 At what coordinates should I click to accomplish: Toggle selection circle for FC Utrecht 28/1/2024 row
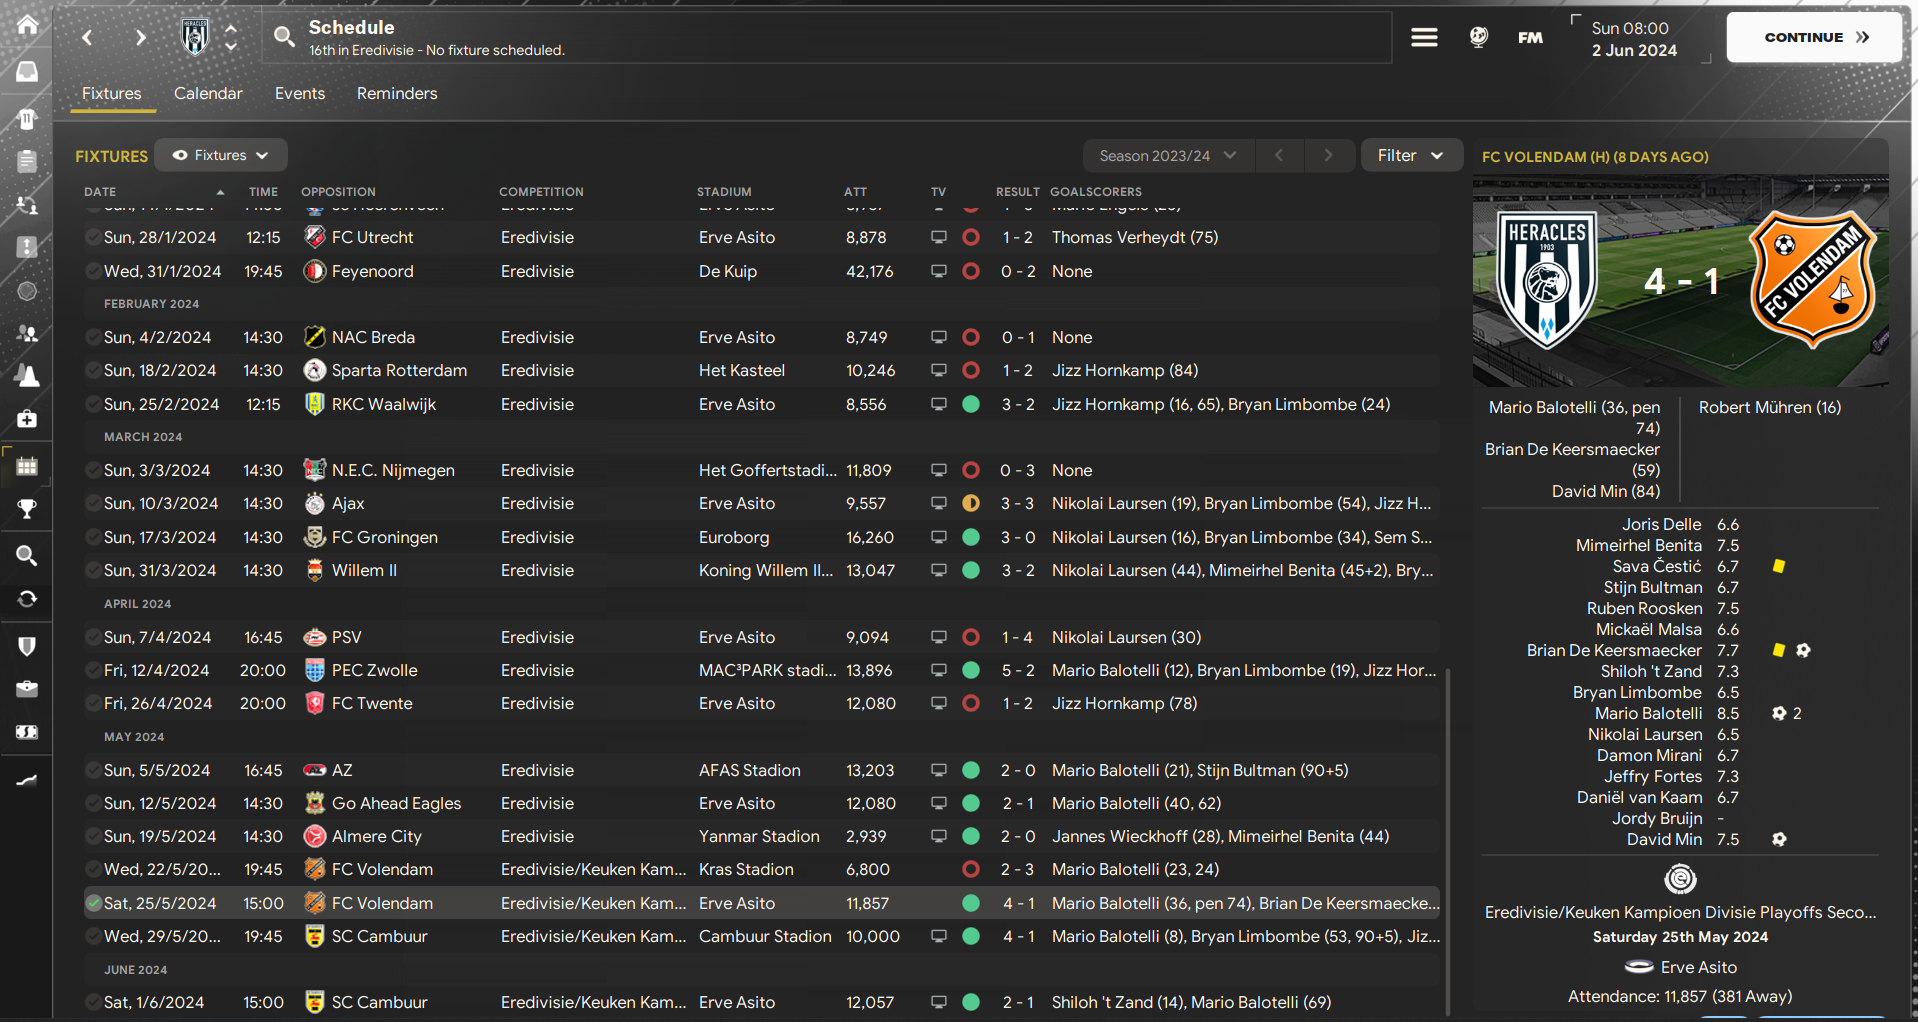[93, 237]
